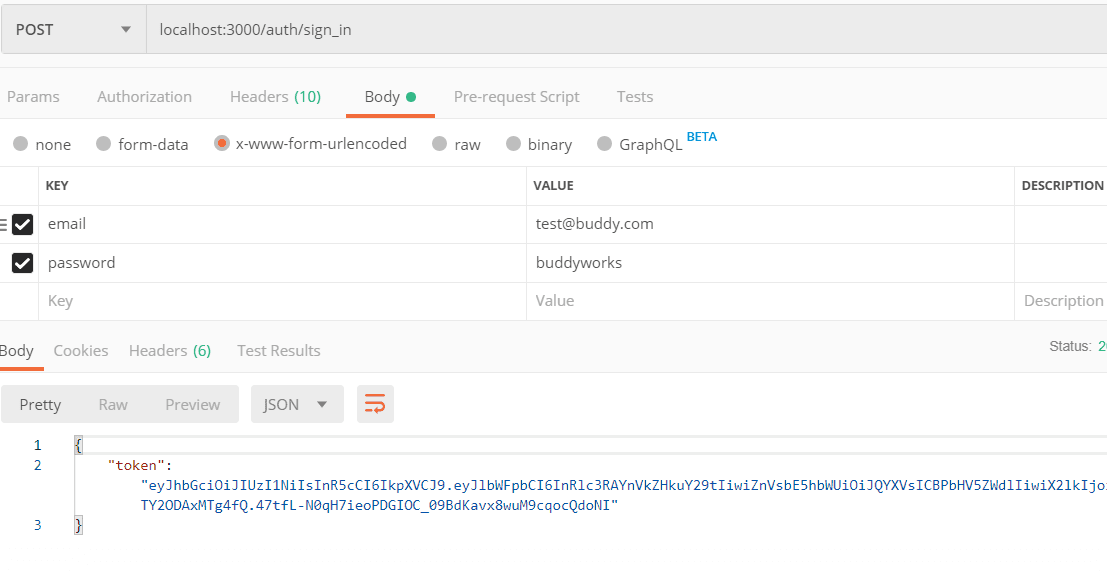Click the BETA badge next to GraphQL

702,137
